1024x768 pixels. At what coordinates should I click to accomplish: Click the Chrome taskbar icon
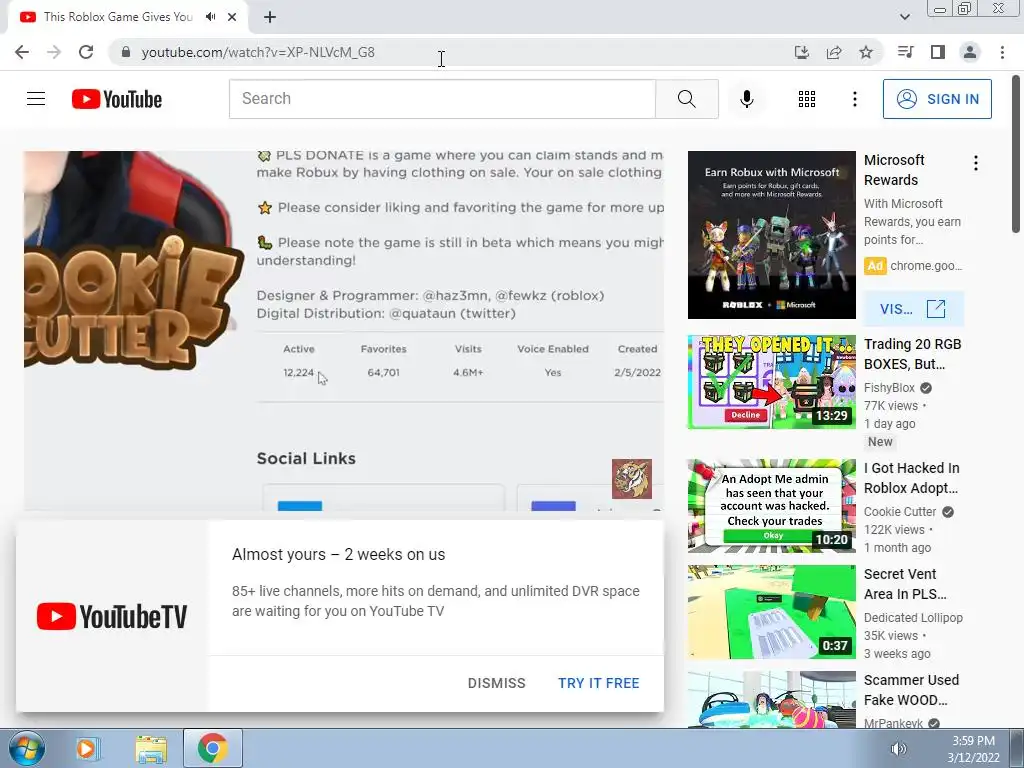213,748
